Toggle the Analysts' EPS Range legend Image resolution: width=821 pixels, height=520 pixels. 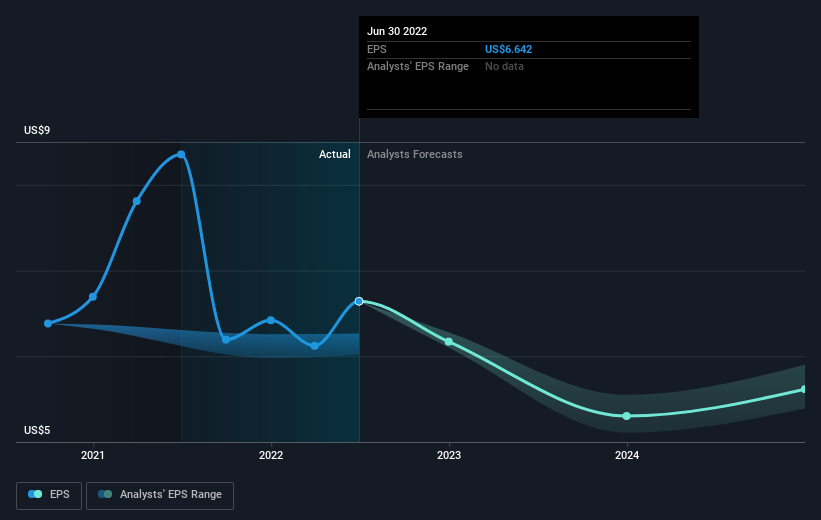pos(160,495)
